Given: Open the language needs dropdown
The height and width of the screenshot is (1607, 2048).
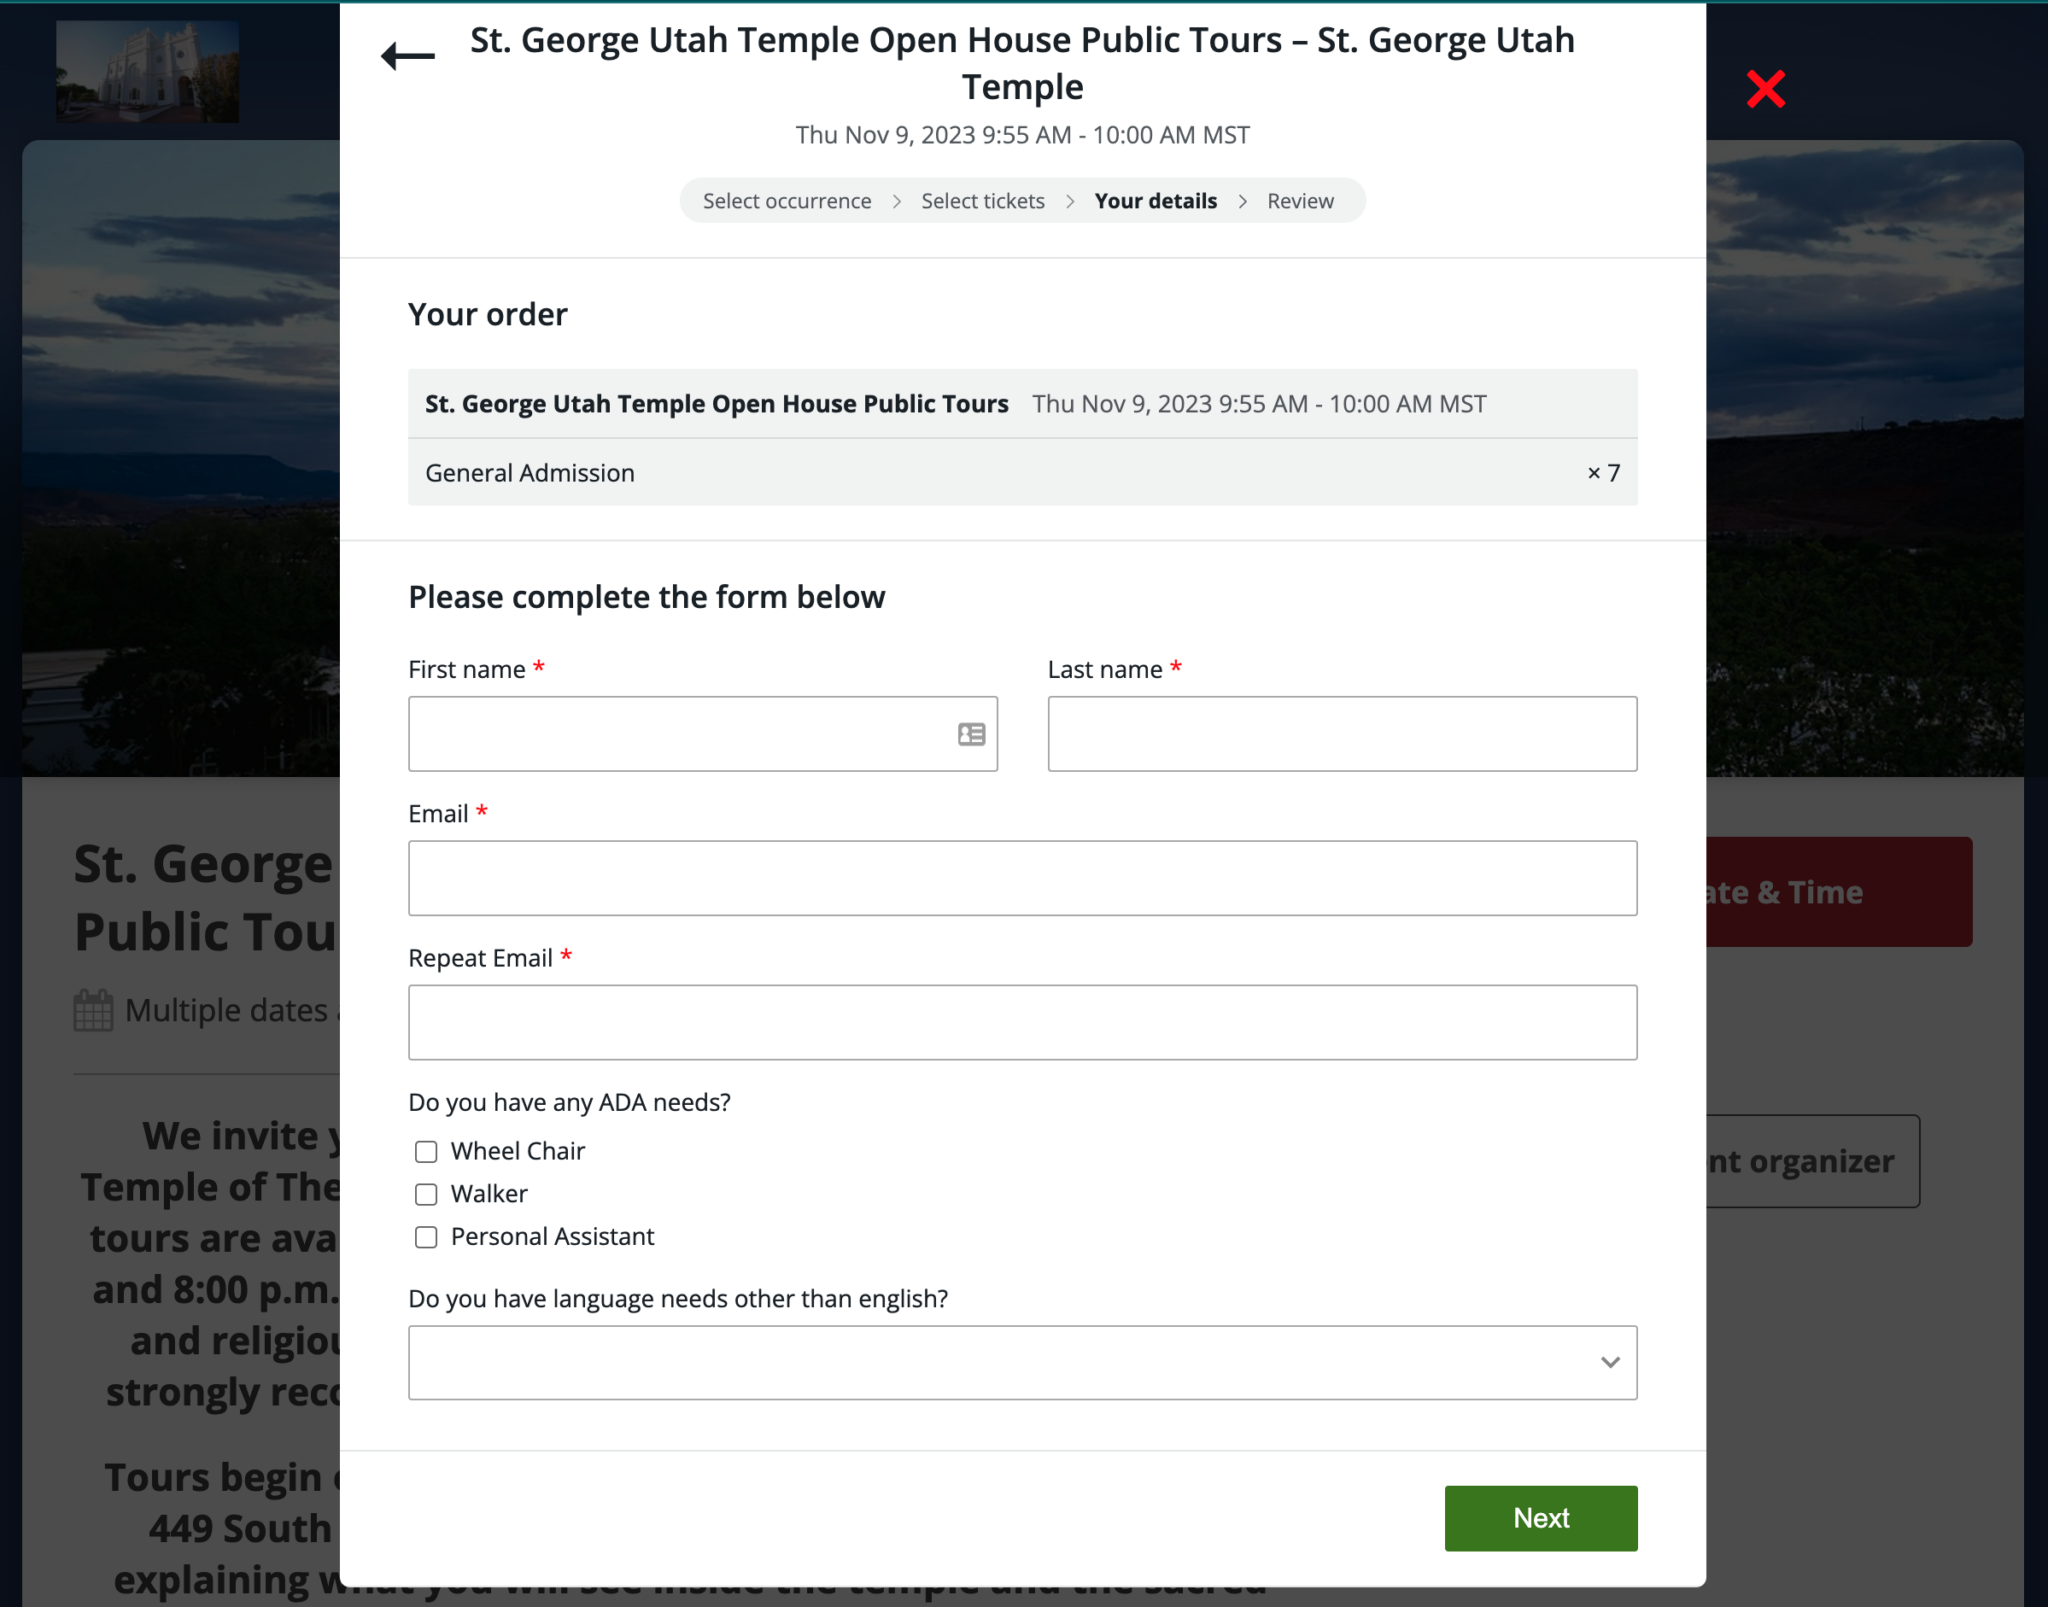Looking at the screenshot, I should pyautogui.click(x=1022, y=1362).
